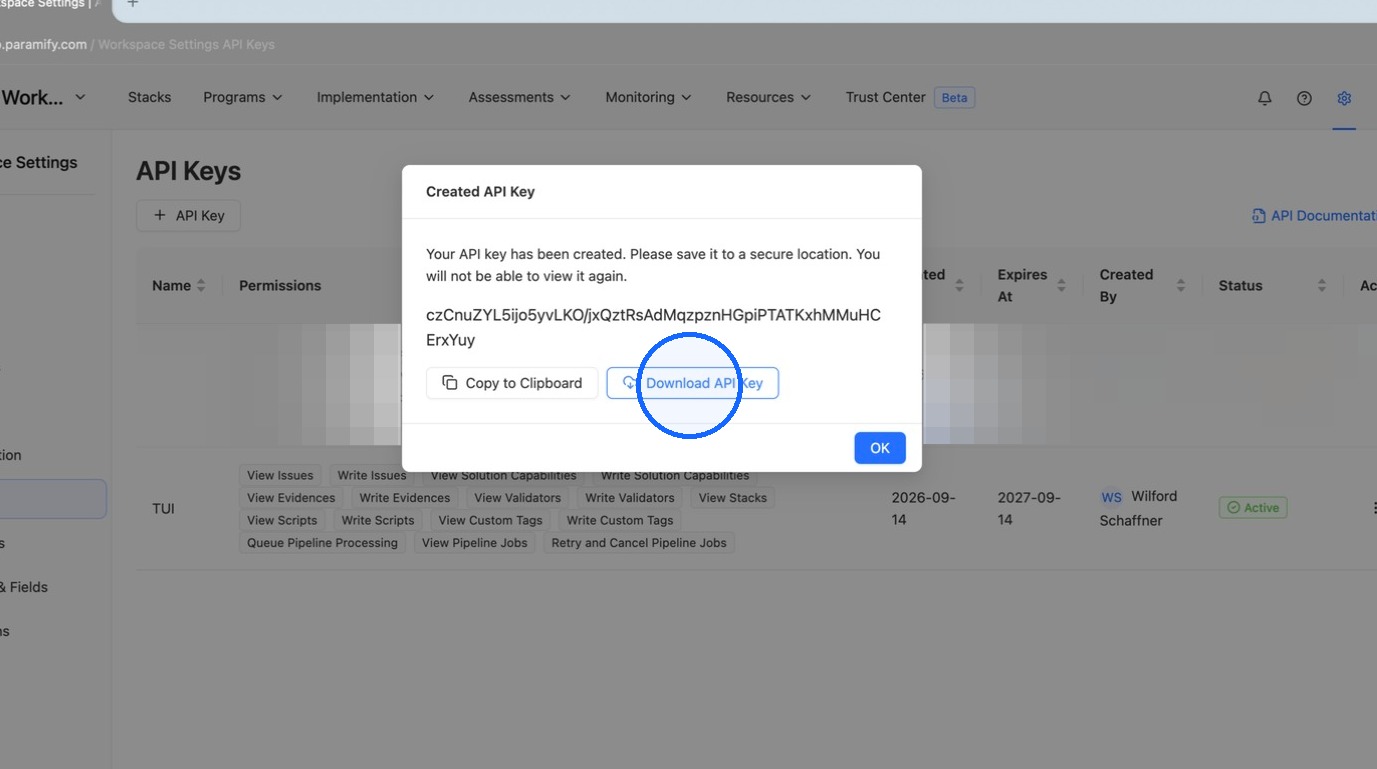This screenshot has width=1377, height=769.
Task: Click the three-dot actions for TUI row
Action: pos(1374,508)
